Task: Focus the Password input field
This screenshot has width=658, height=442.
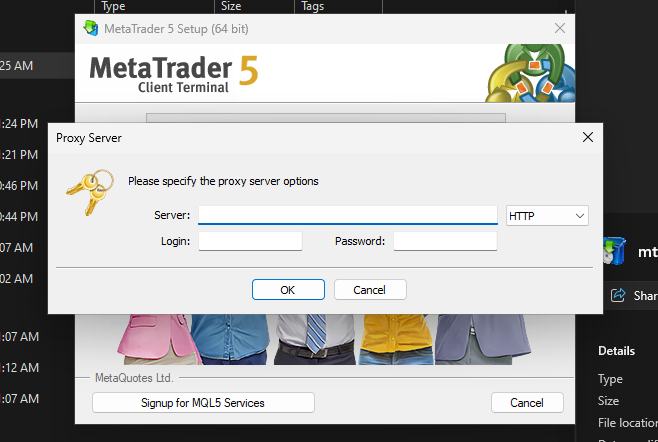Action: 445,241
